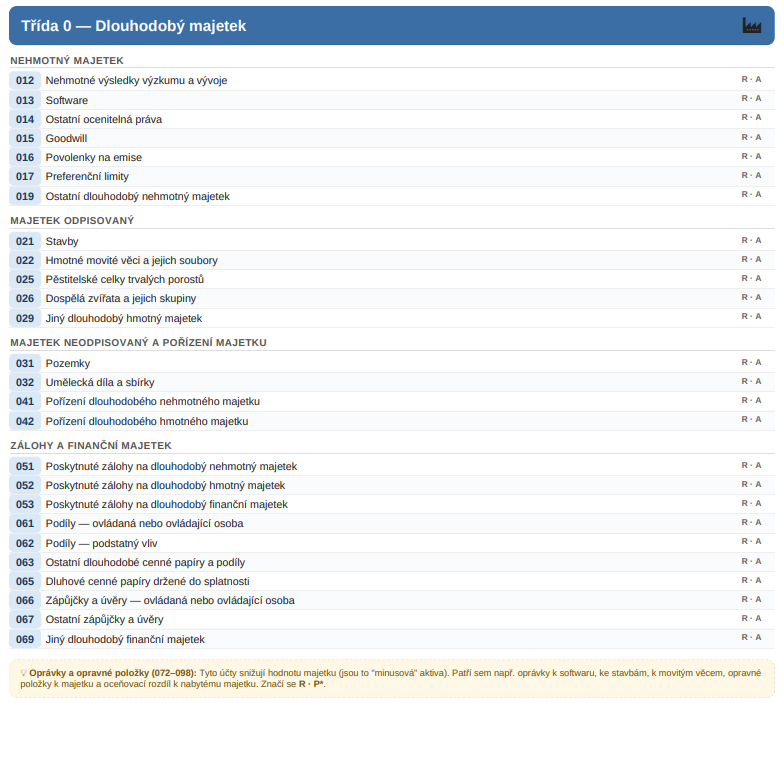Select Povolenky na emise row

[x=392, y=157]
